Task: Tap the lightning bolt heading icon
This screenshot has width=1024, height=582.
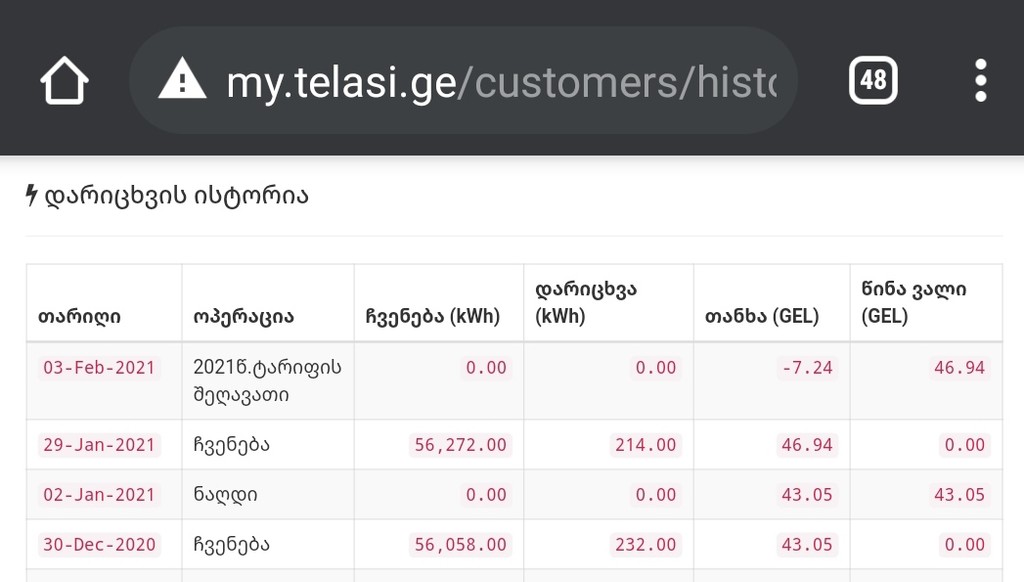Action: 31,196
